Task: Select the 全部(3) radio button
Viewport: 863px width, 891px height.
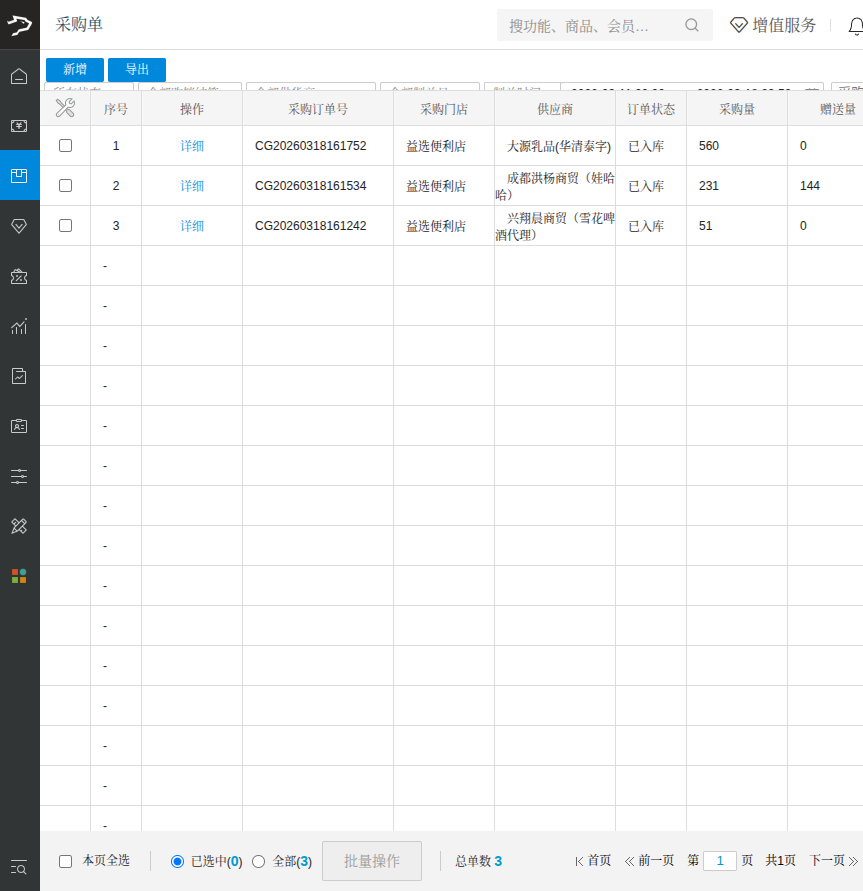Action: 258,861
